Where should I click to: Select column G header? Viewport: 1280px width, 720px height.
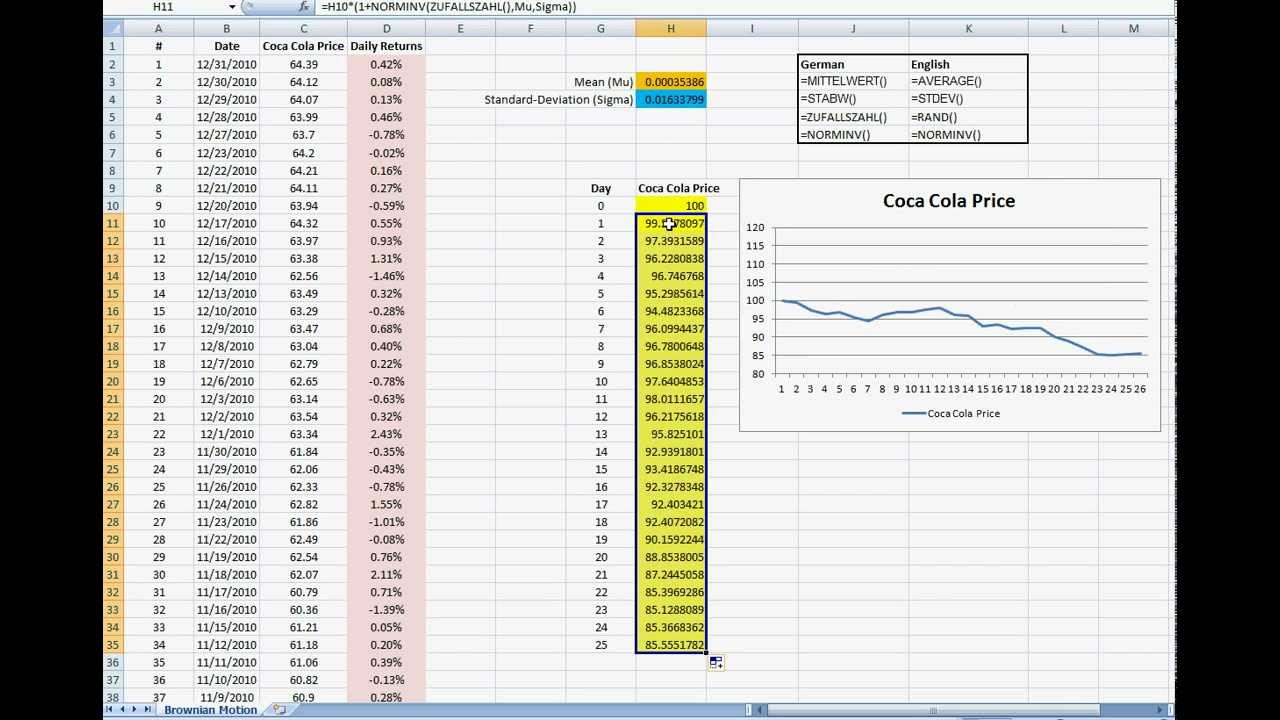pos(600,29)
